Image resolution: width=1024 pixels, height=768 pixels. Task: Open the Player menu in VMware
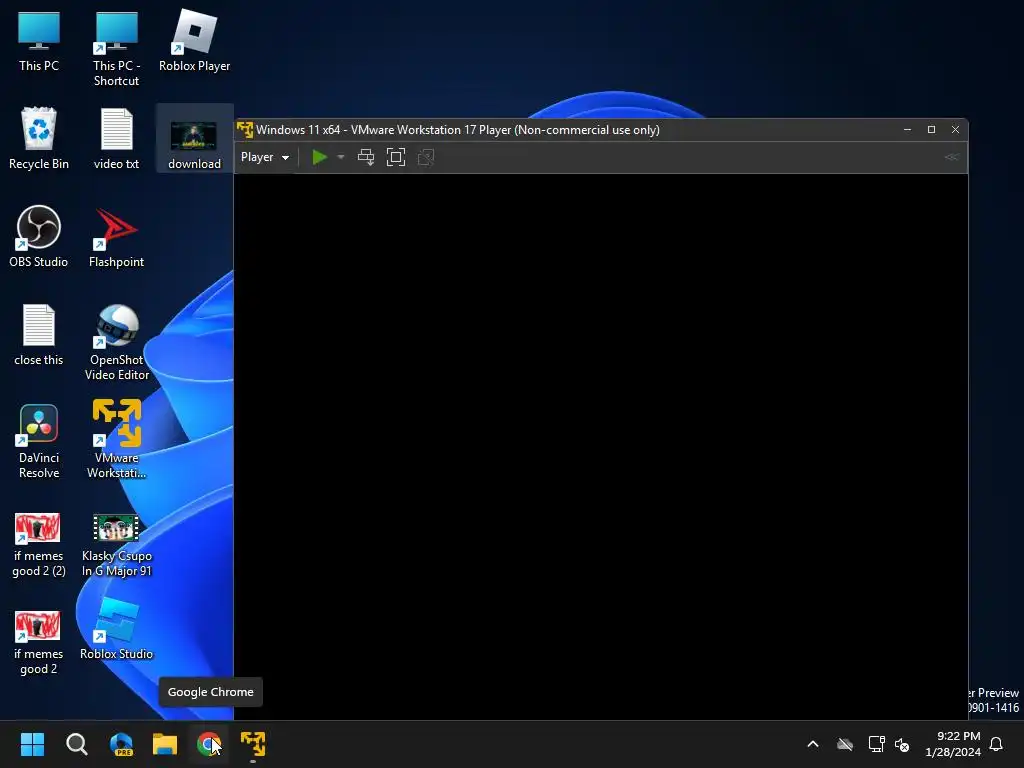tap(265, 157)
